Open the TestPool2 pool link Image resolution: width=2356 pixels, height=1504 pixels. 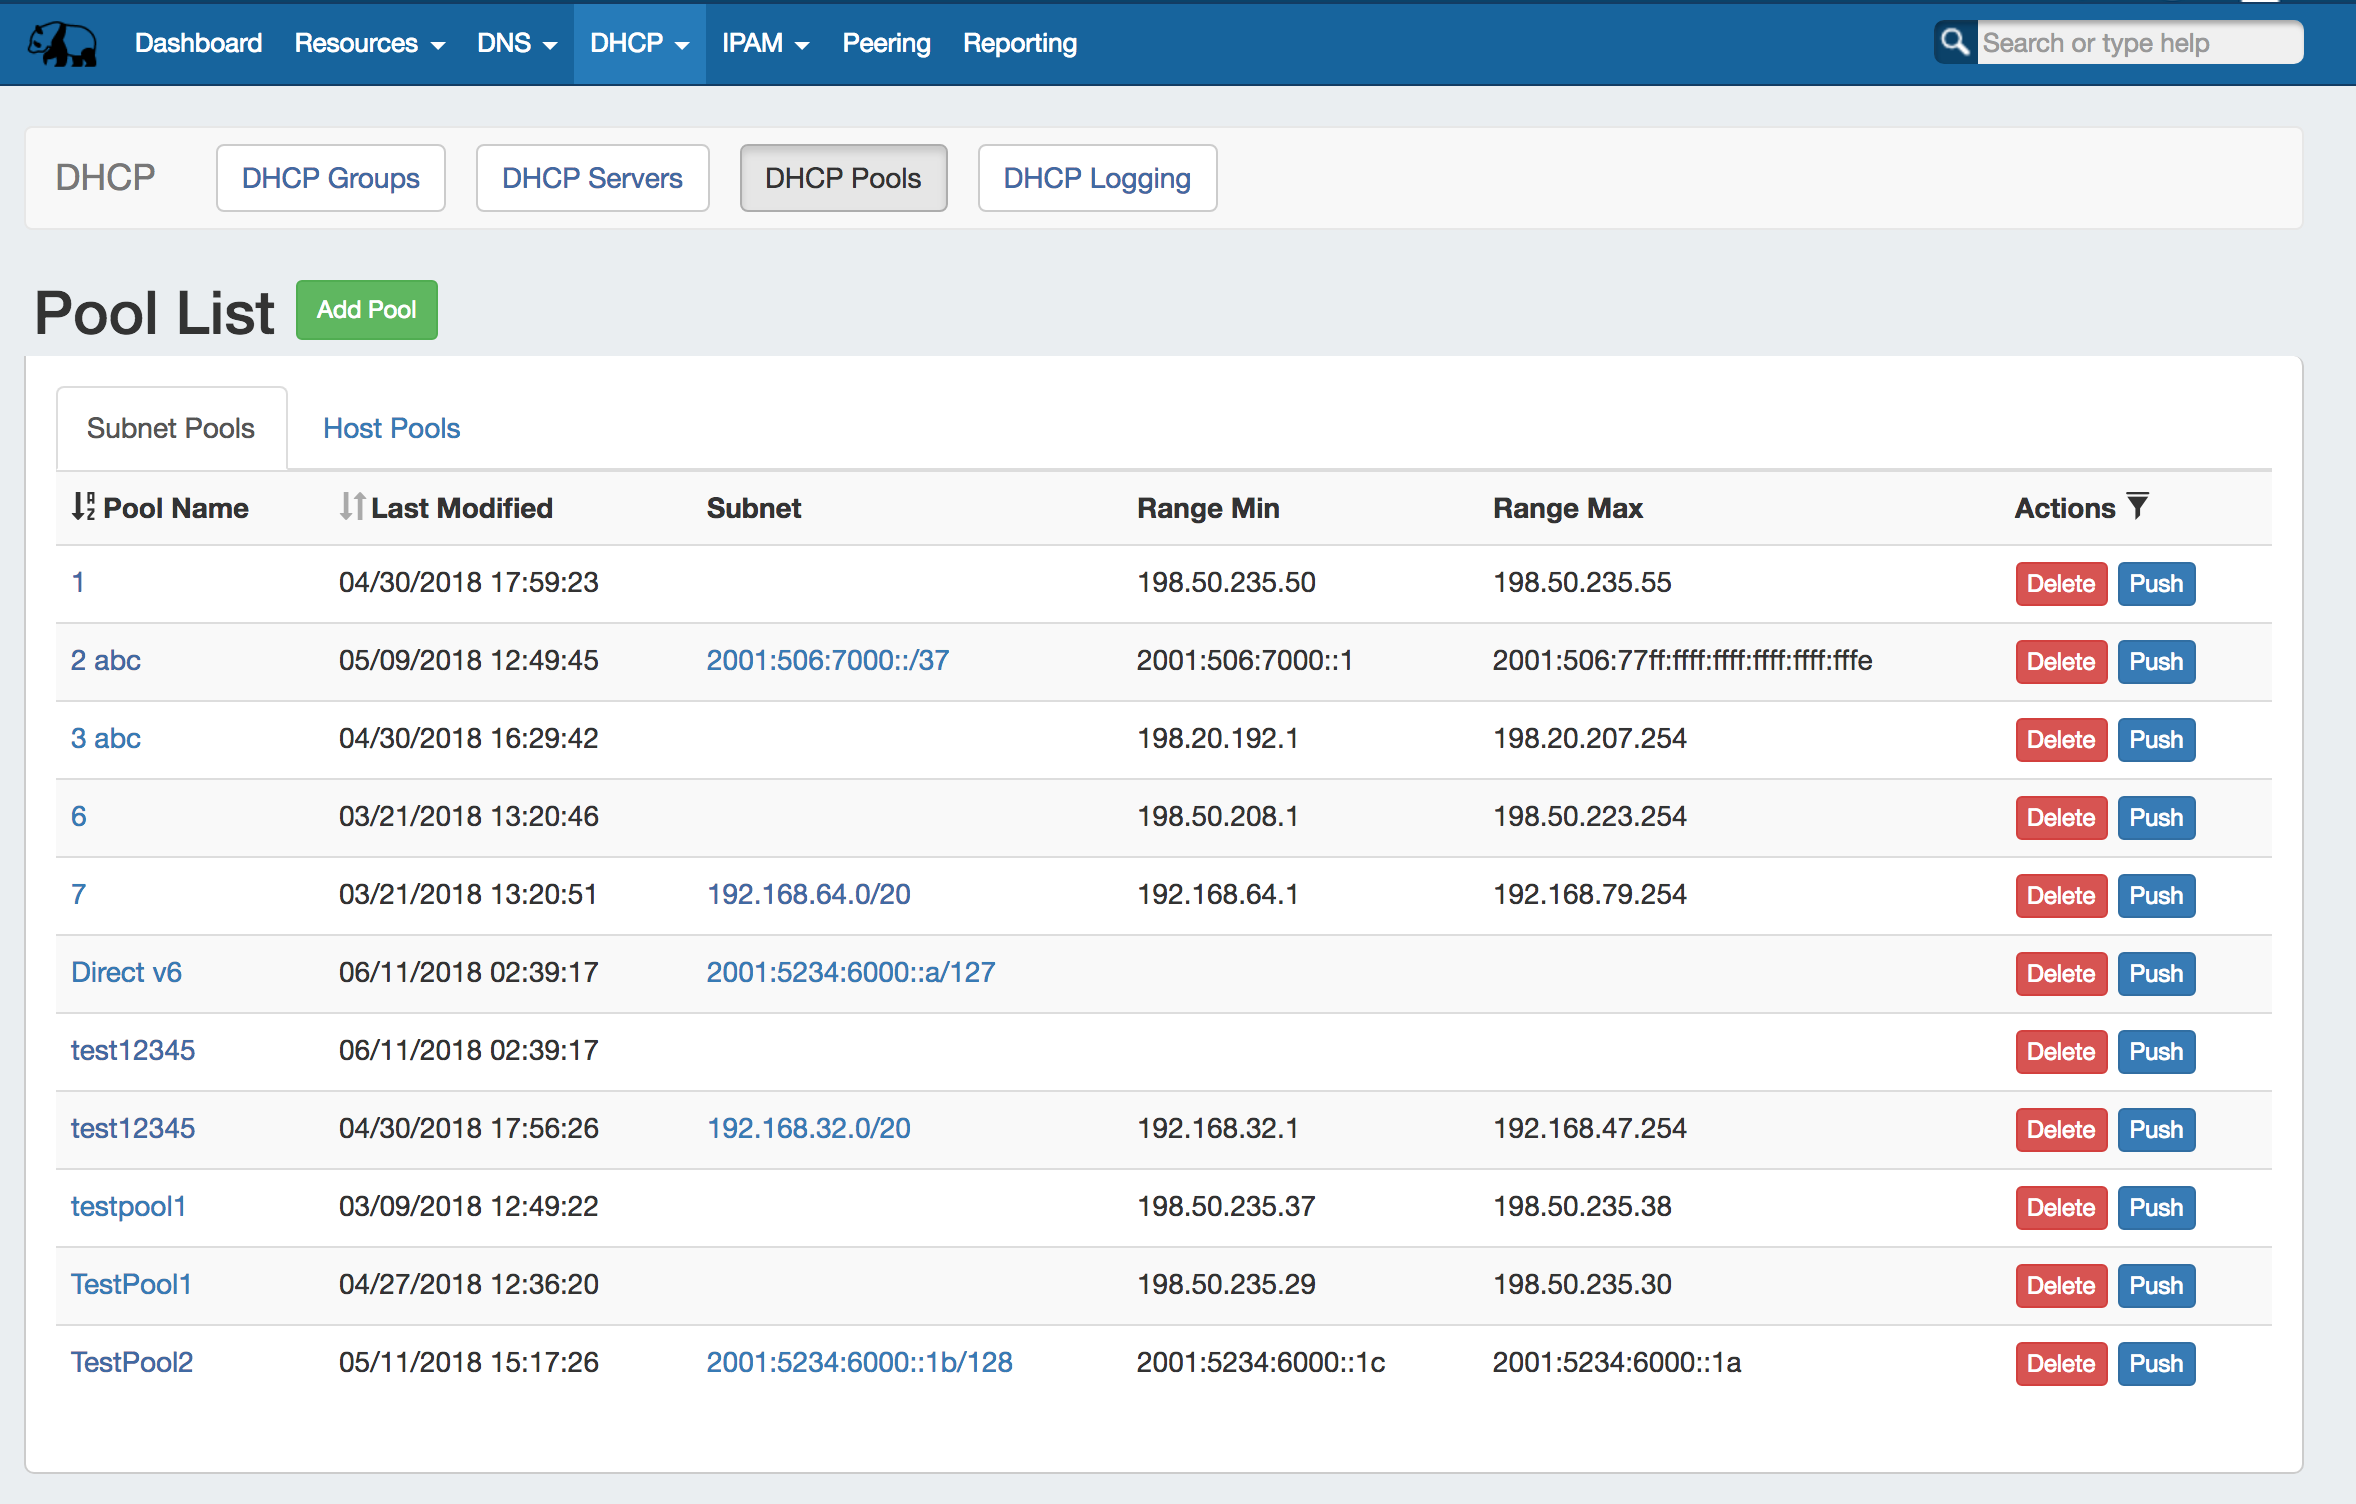tap(131, 1362)
